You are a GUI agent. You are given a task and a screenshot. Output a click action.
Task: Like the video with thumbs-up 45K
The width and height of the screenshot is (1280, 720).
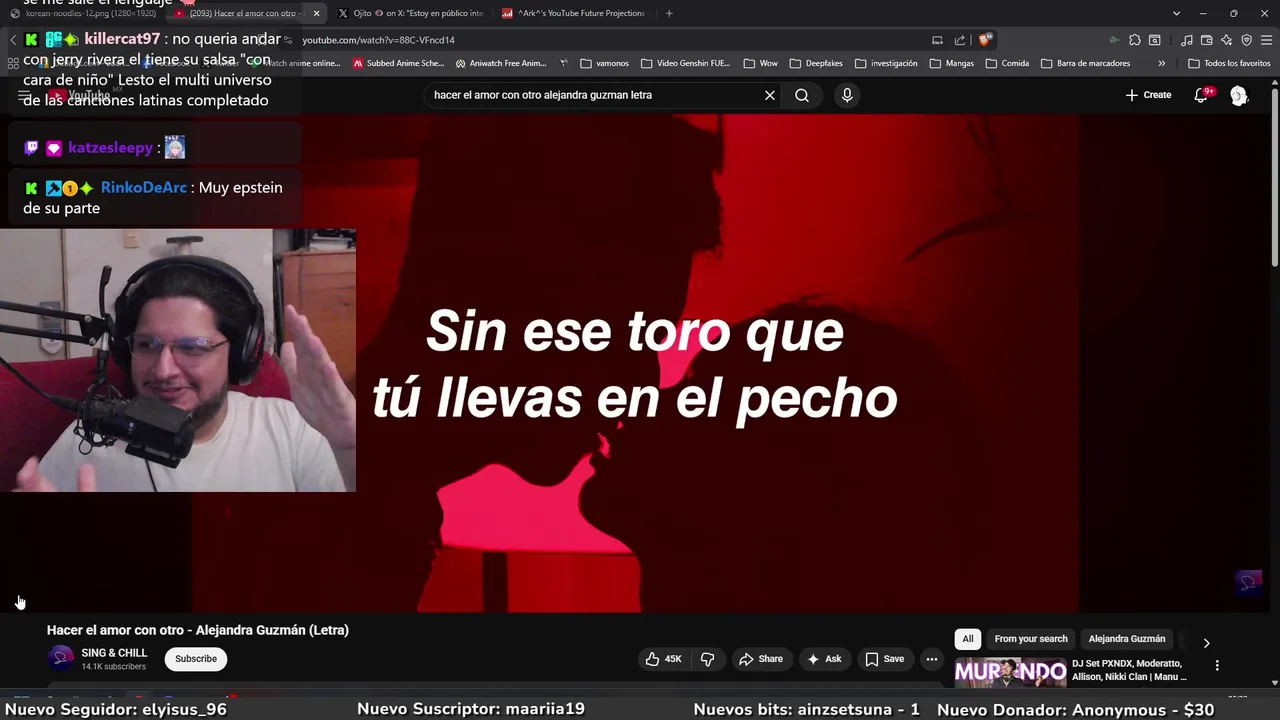[663, 659]
